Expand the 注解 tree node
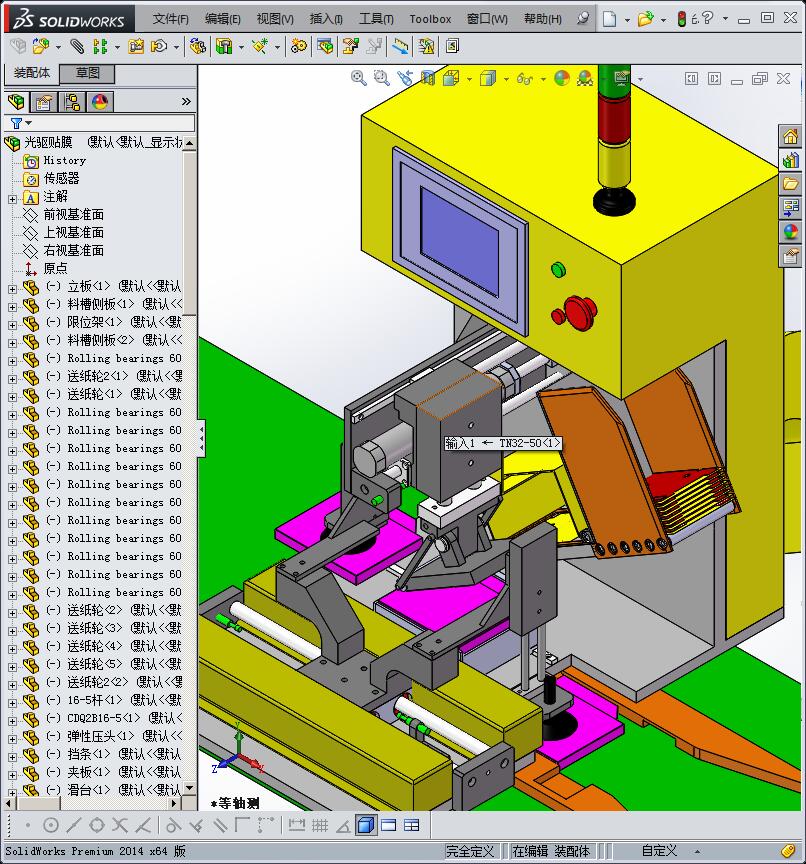This screenshot has width=806, height=864. pos(12,199)
